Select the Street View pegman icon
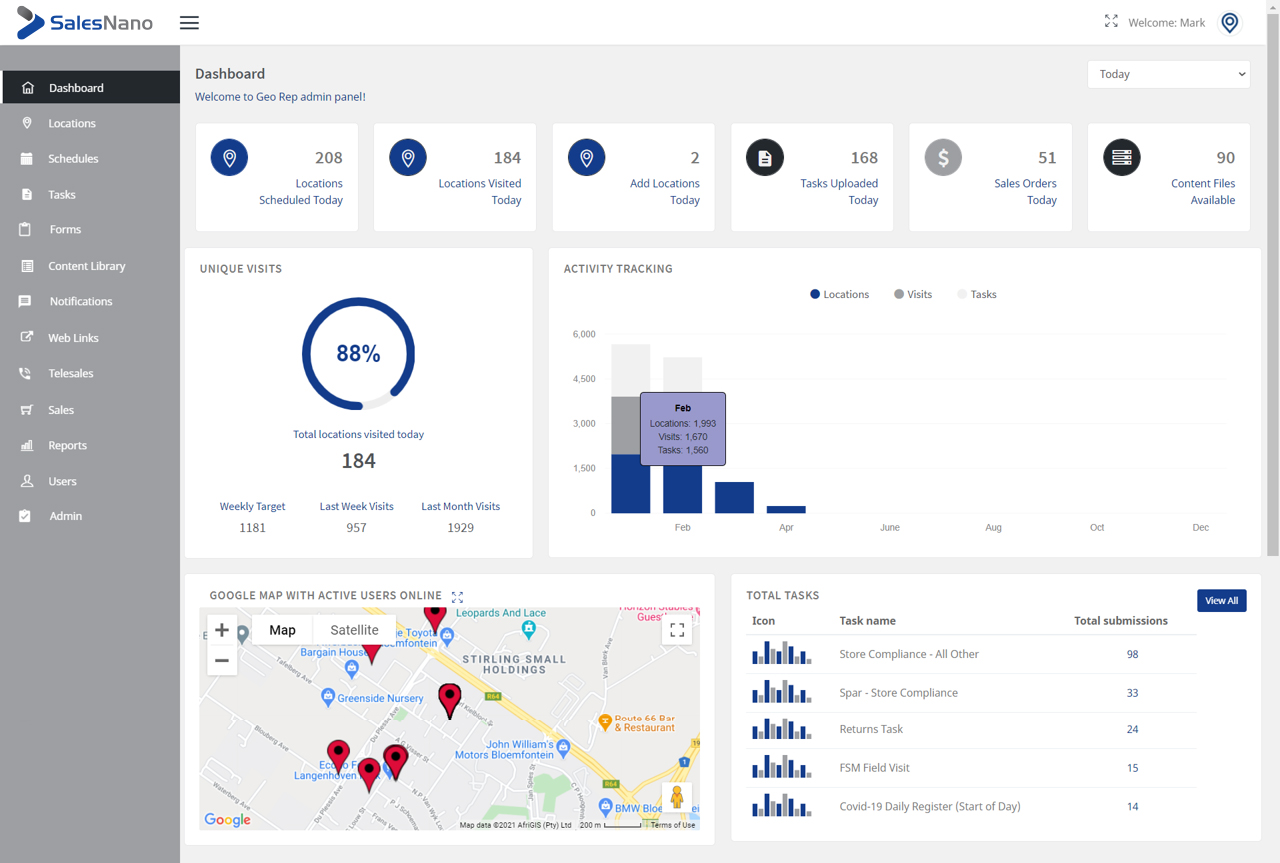The height and width of the screenshot is (863, 1280). tap(677, 797)
